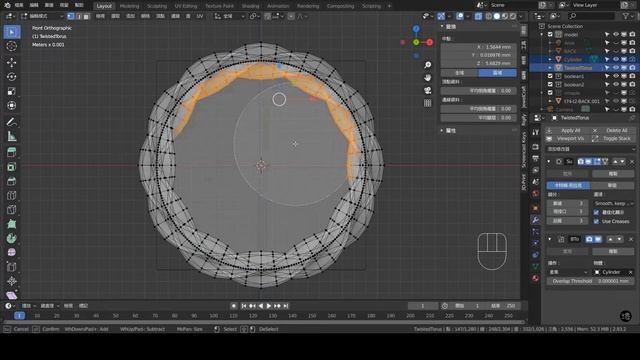The width and height of the screenshot is (640, 360).
Task: Remove the boolean modifier with X
Action: point(631,239)
